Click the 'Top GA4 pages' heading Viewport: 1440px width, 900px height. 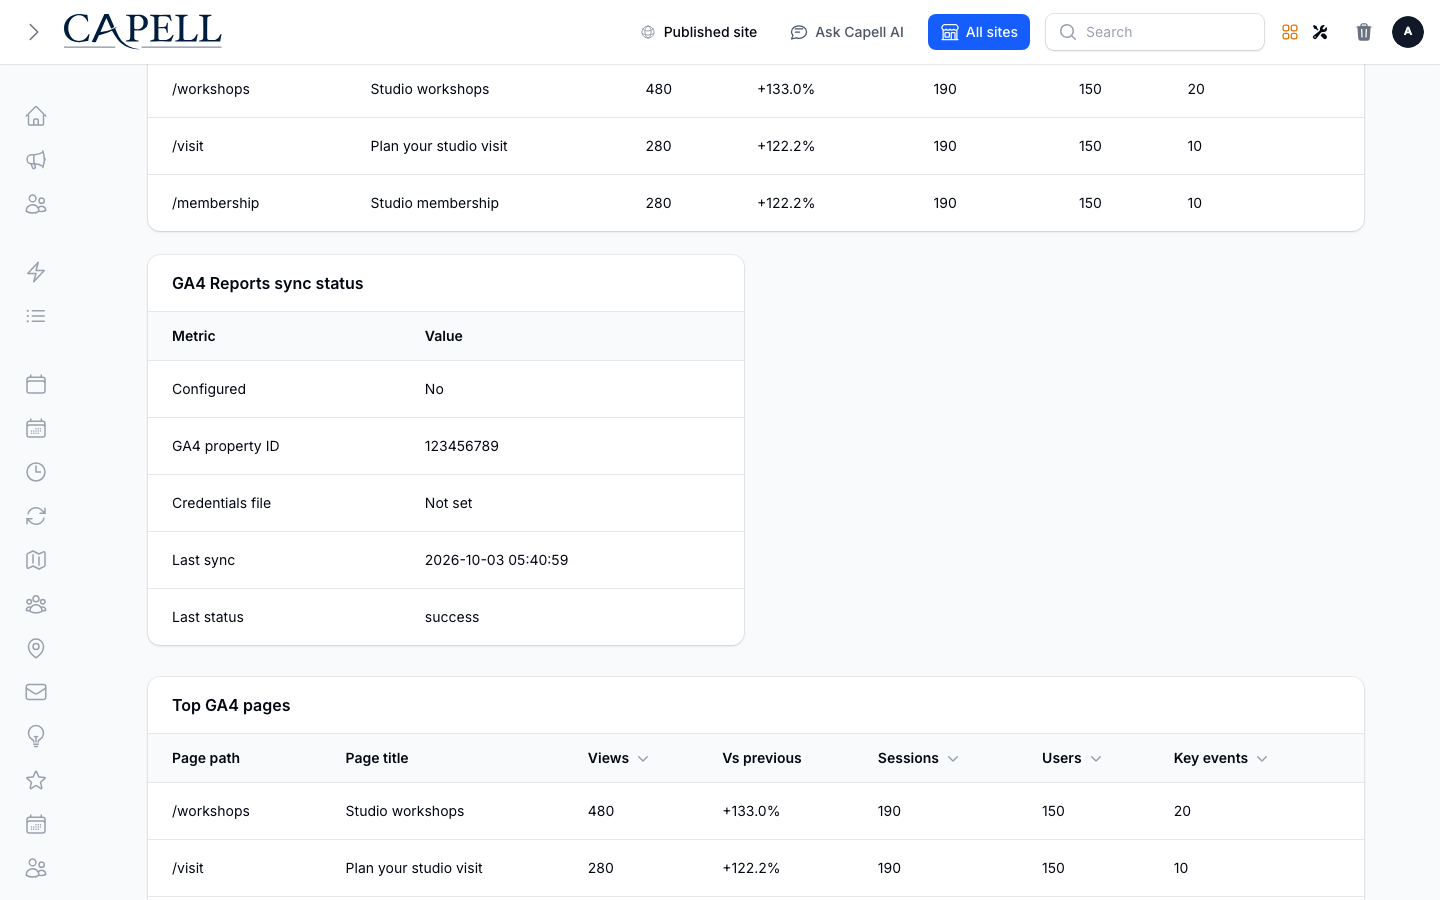click(231, 705)
